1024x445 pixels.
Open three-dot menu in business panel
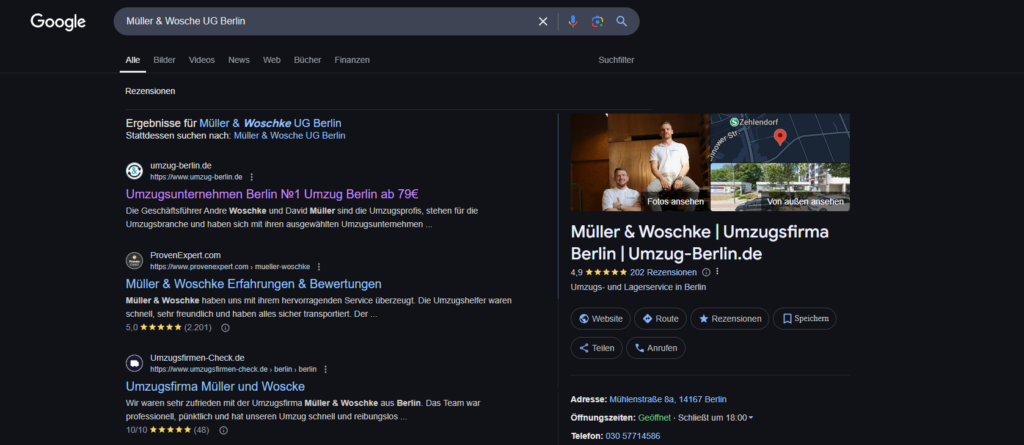coord(716,272)
